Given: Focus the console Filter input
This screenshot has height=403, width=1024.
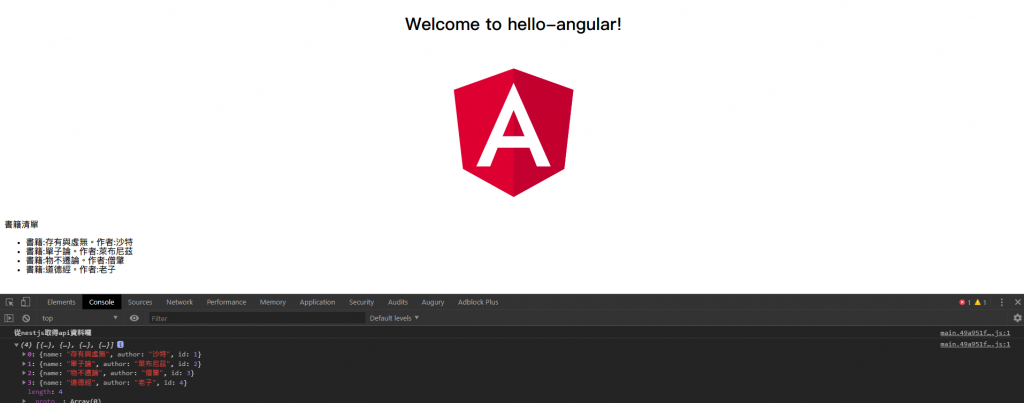Looking at the screenshot, I should click(257, 318).
